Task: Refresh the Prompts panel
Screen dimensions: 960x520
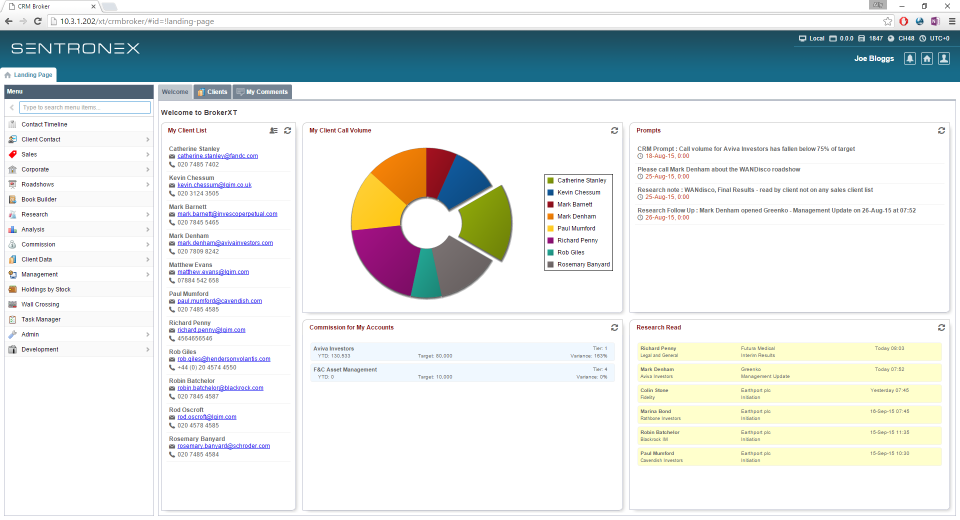Action: pyautogui.click(x=941, y=130)
